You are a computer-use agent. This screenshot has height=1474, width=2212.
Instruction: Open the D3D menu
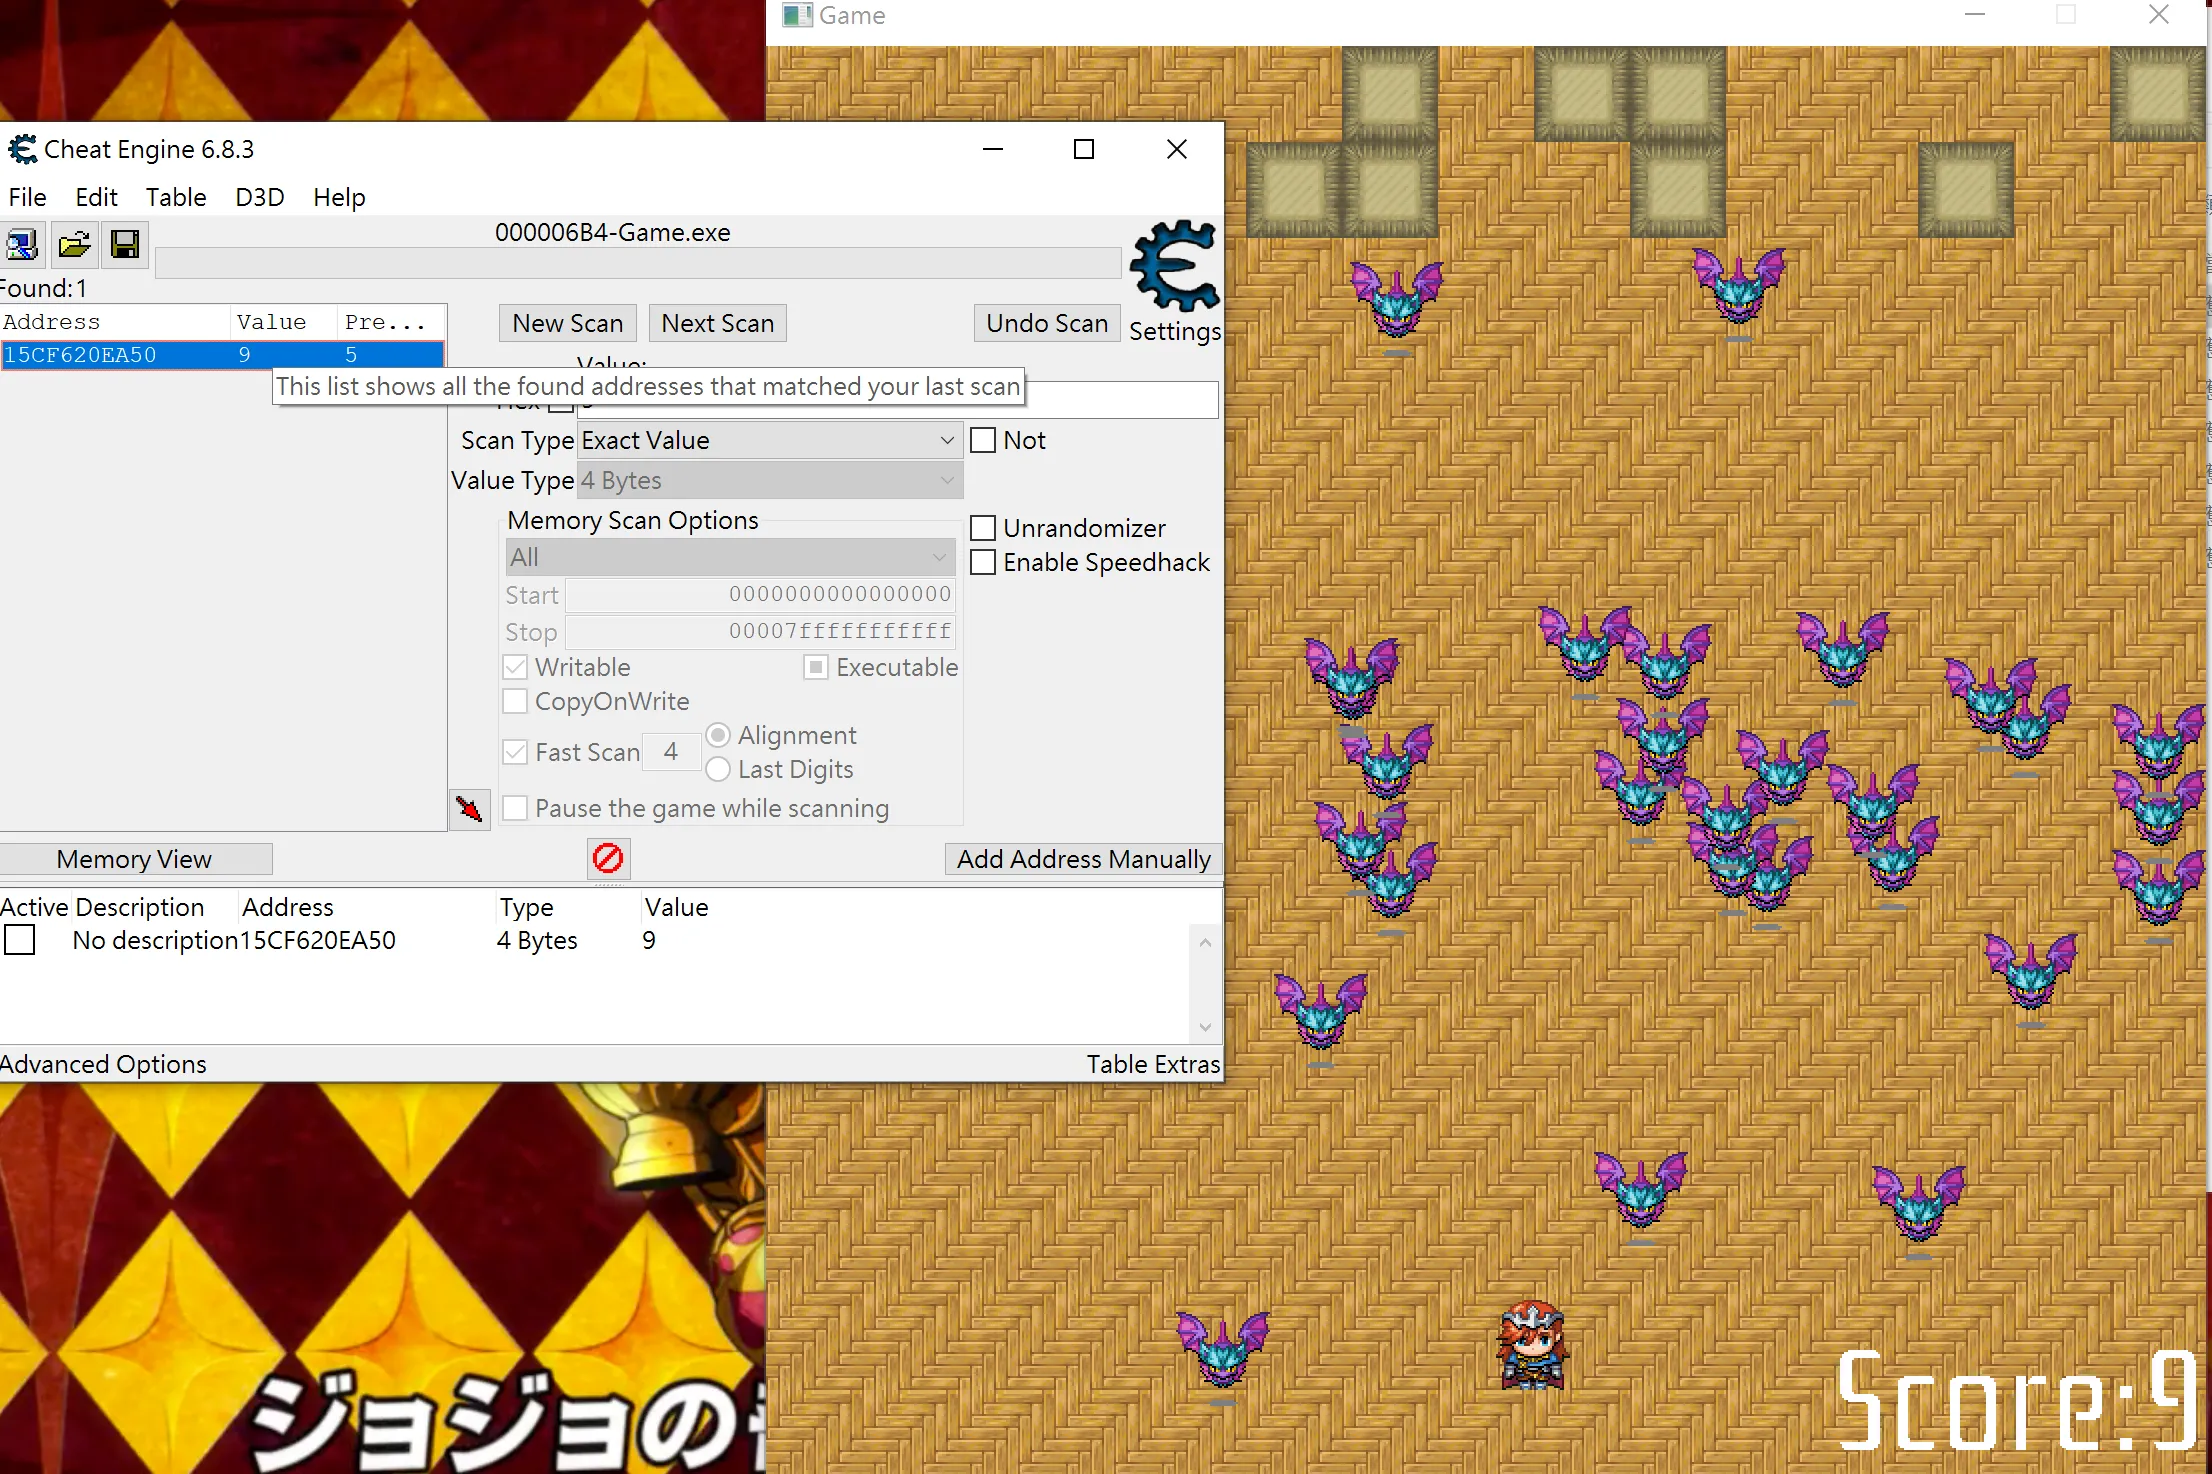click(260, 197)
